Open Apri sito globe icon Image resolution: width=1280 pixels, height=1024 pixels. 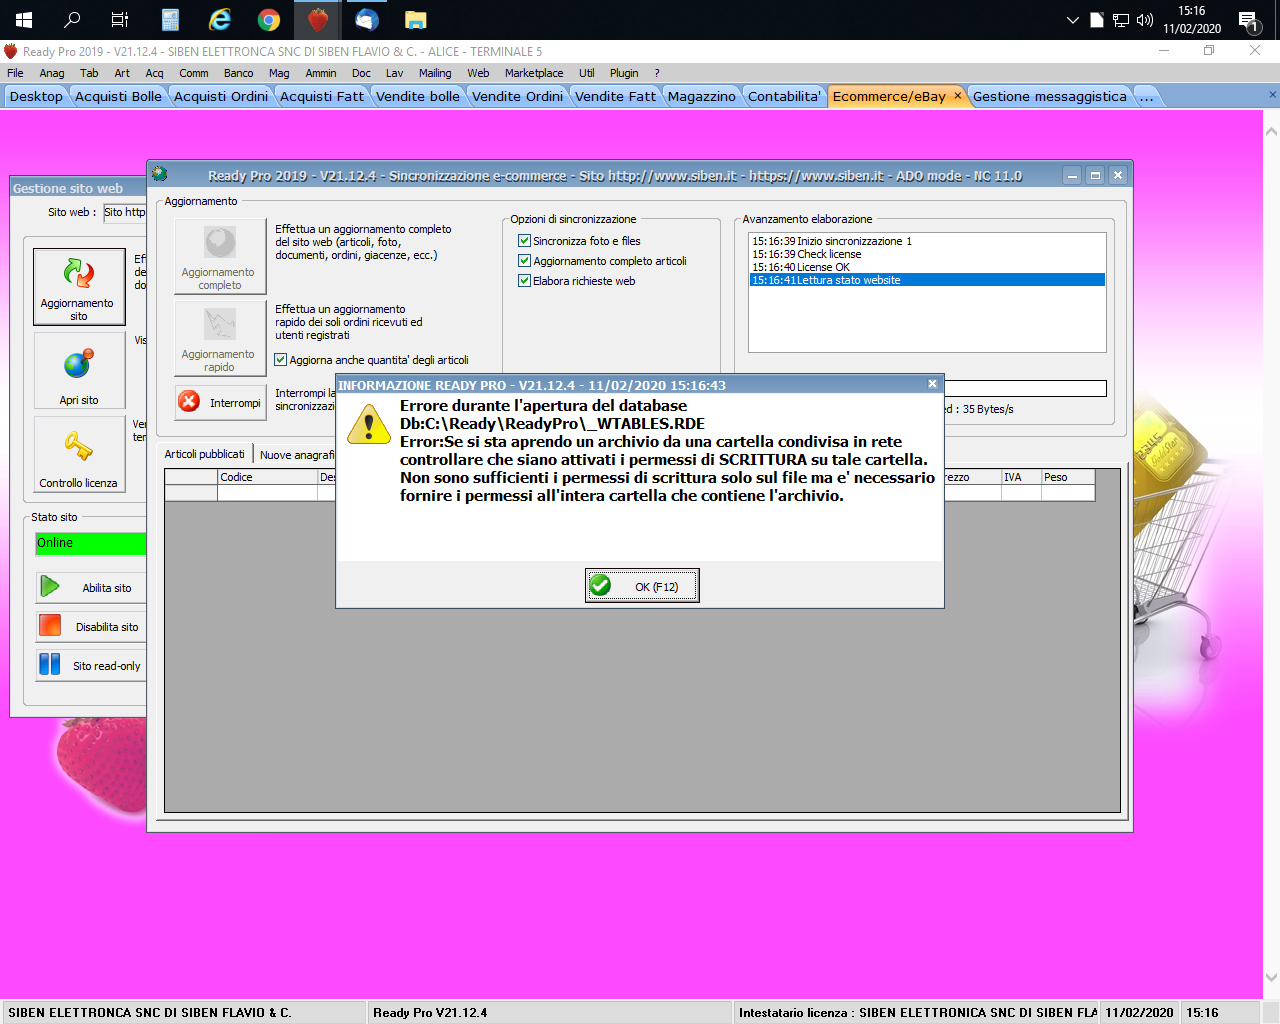(x=79, y=370)
